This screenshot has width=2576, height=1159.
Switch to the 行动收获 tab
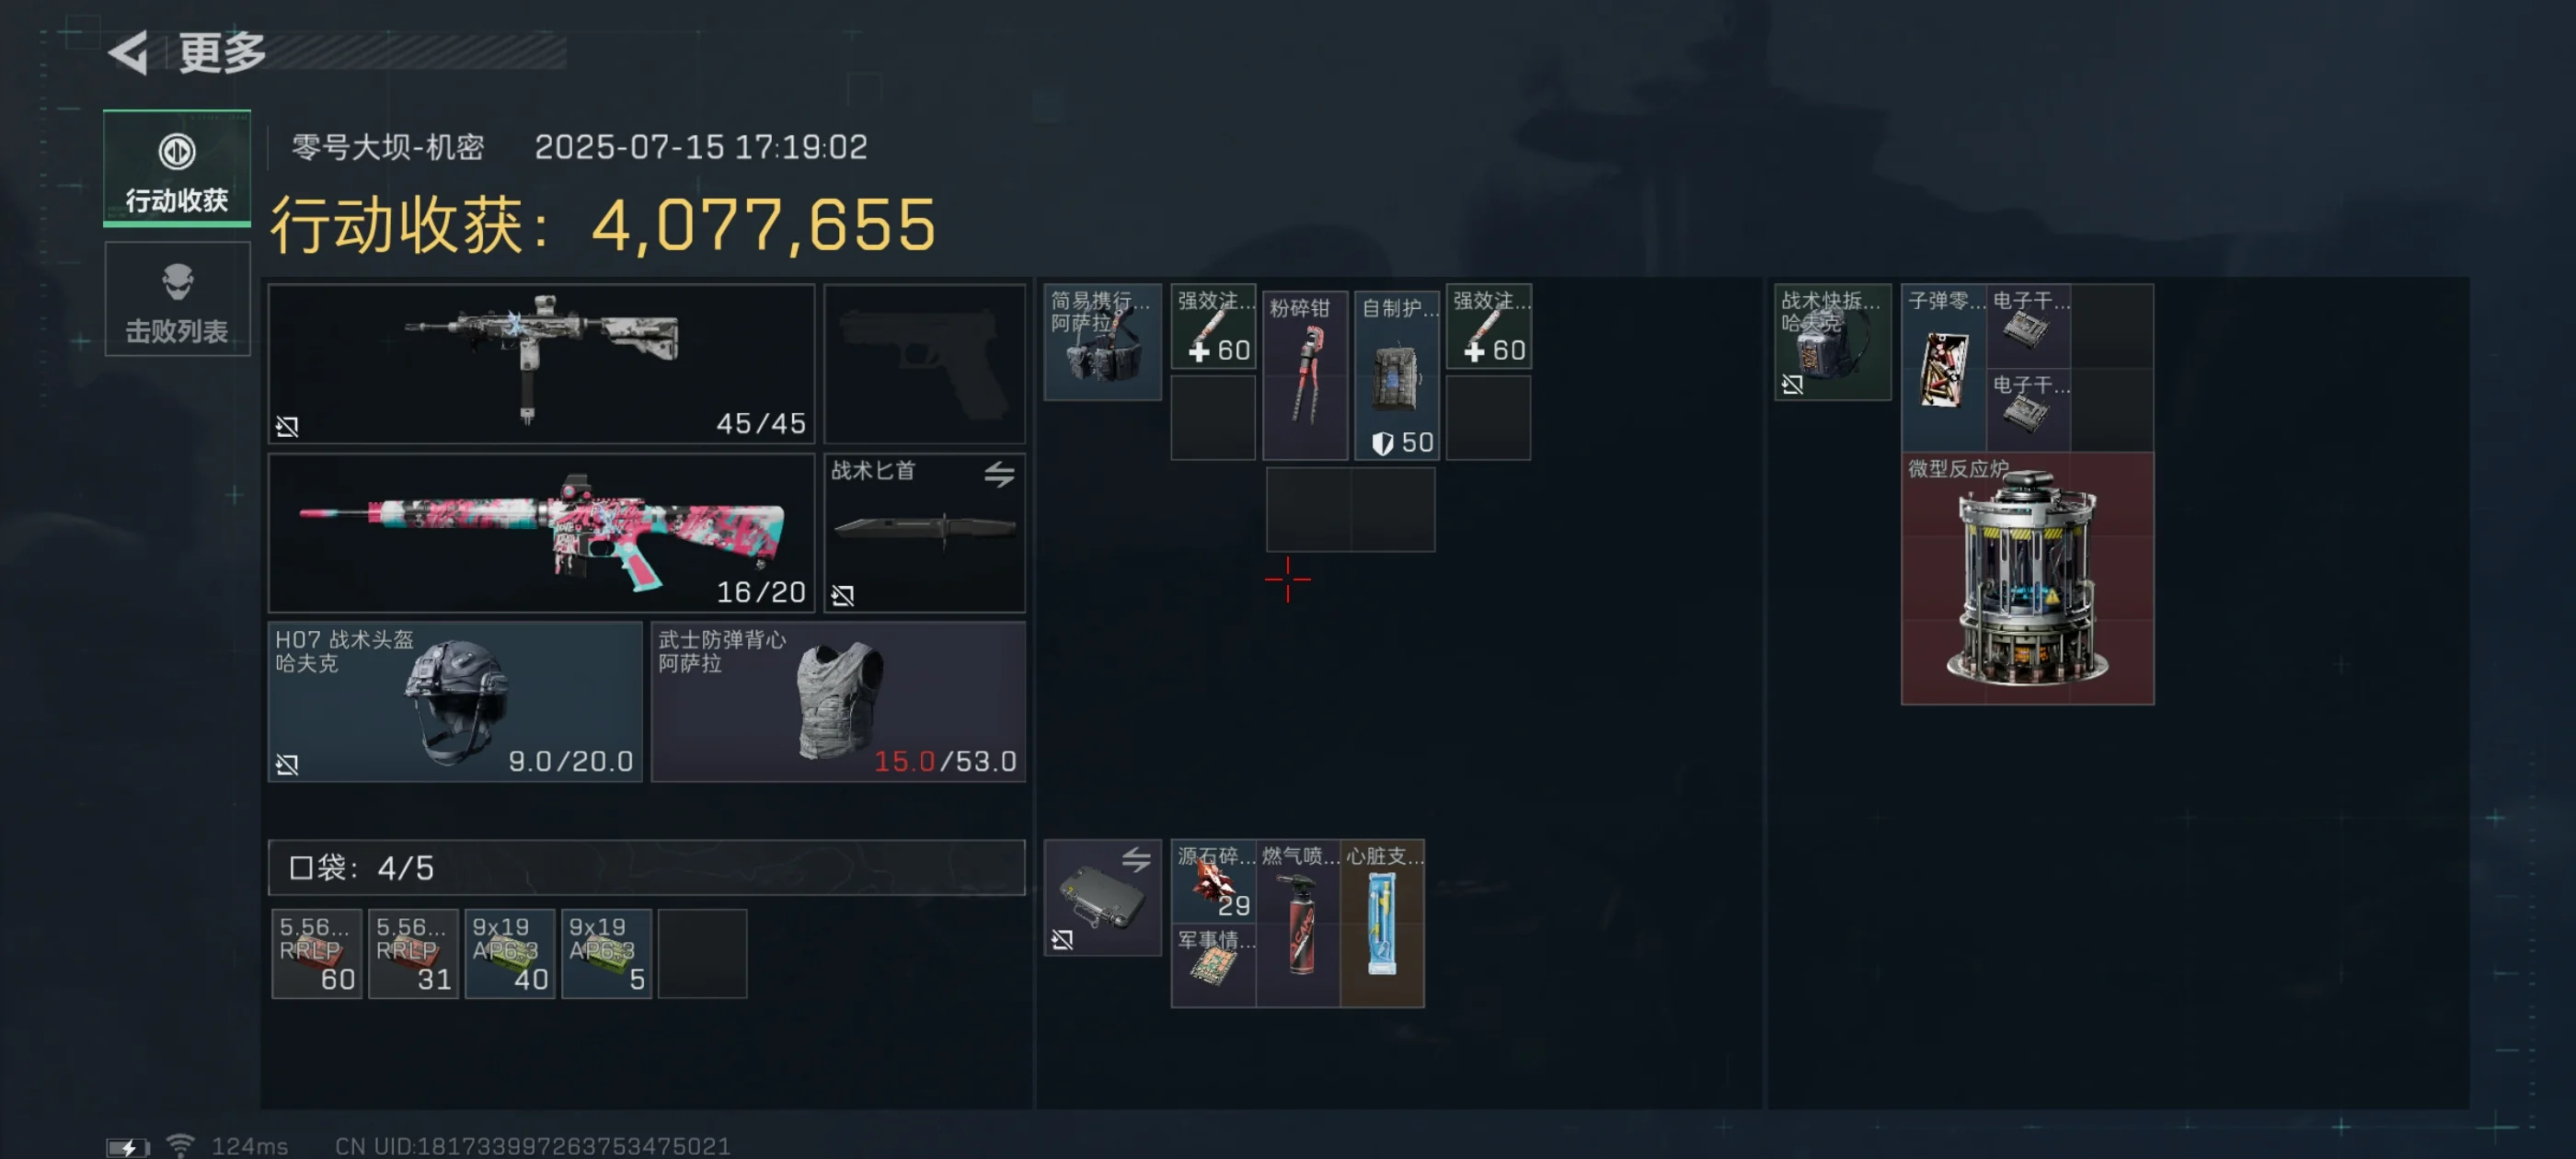tap(177, 167)
